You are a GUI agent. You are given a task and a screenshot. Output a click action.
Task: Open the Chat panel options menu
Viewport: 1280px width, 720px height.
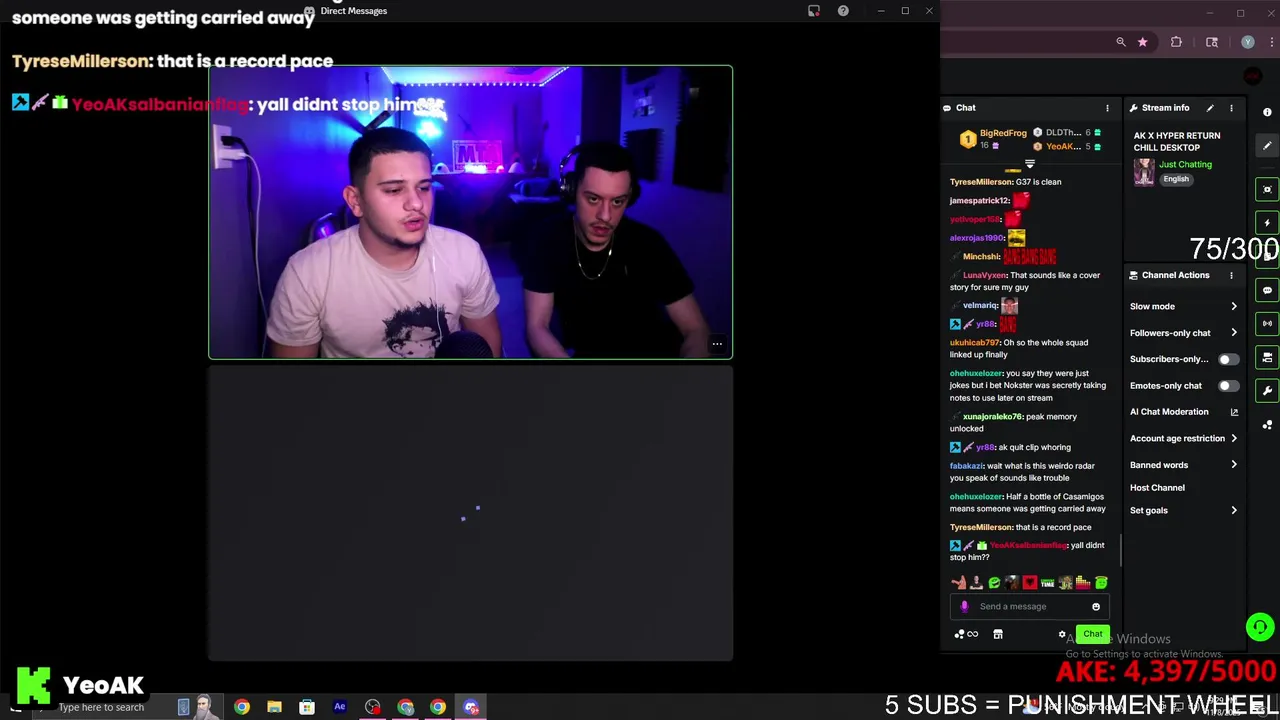[1107, 108]
